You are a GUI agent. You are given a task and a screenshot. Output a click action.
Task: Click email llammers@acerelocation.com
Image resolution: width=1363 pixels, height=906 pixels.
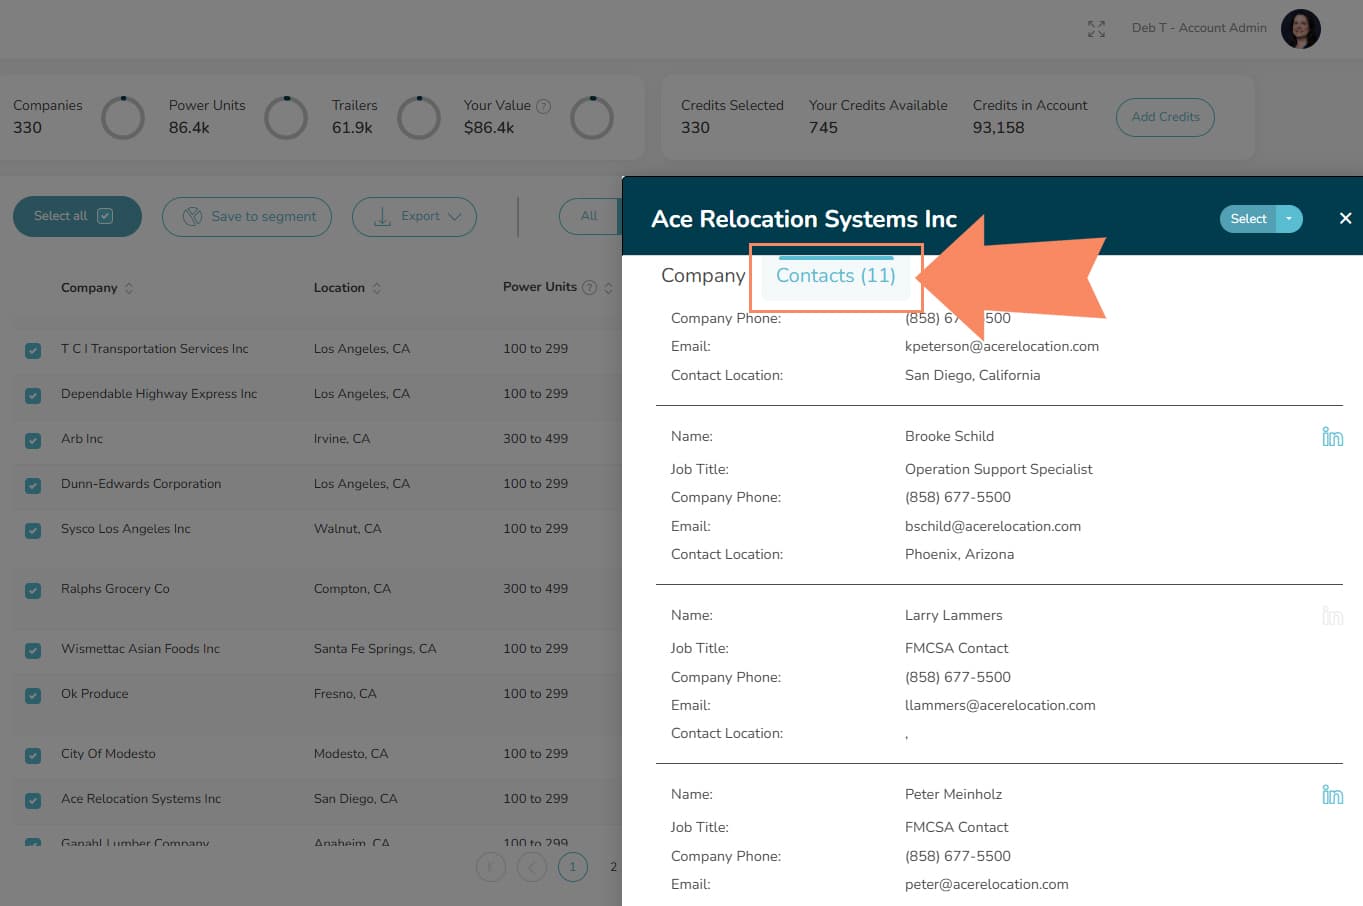pos(1000,705)
